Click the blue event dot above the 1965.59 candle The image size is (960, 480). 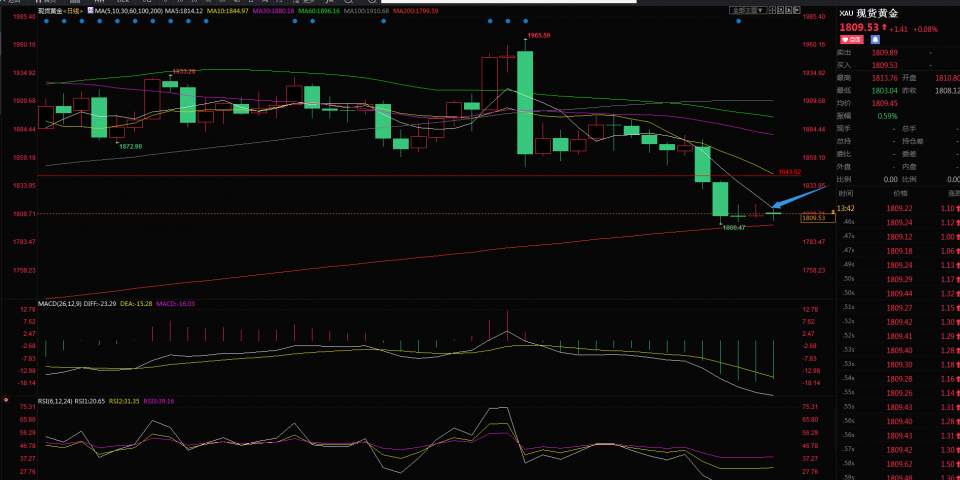tap(526, 21)
